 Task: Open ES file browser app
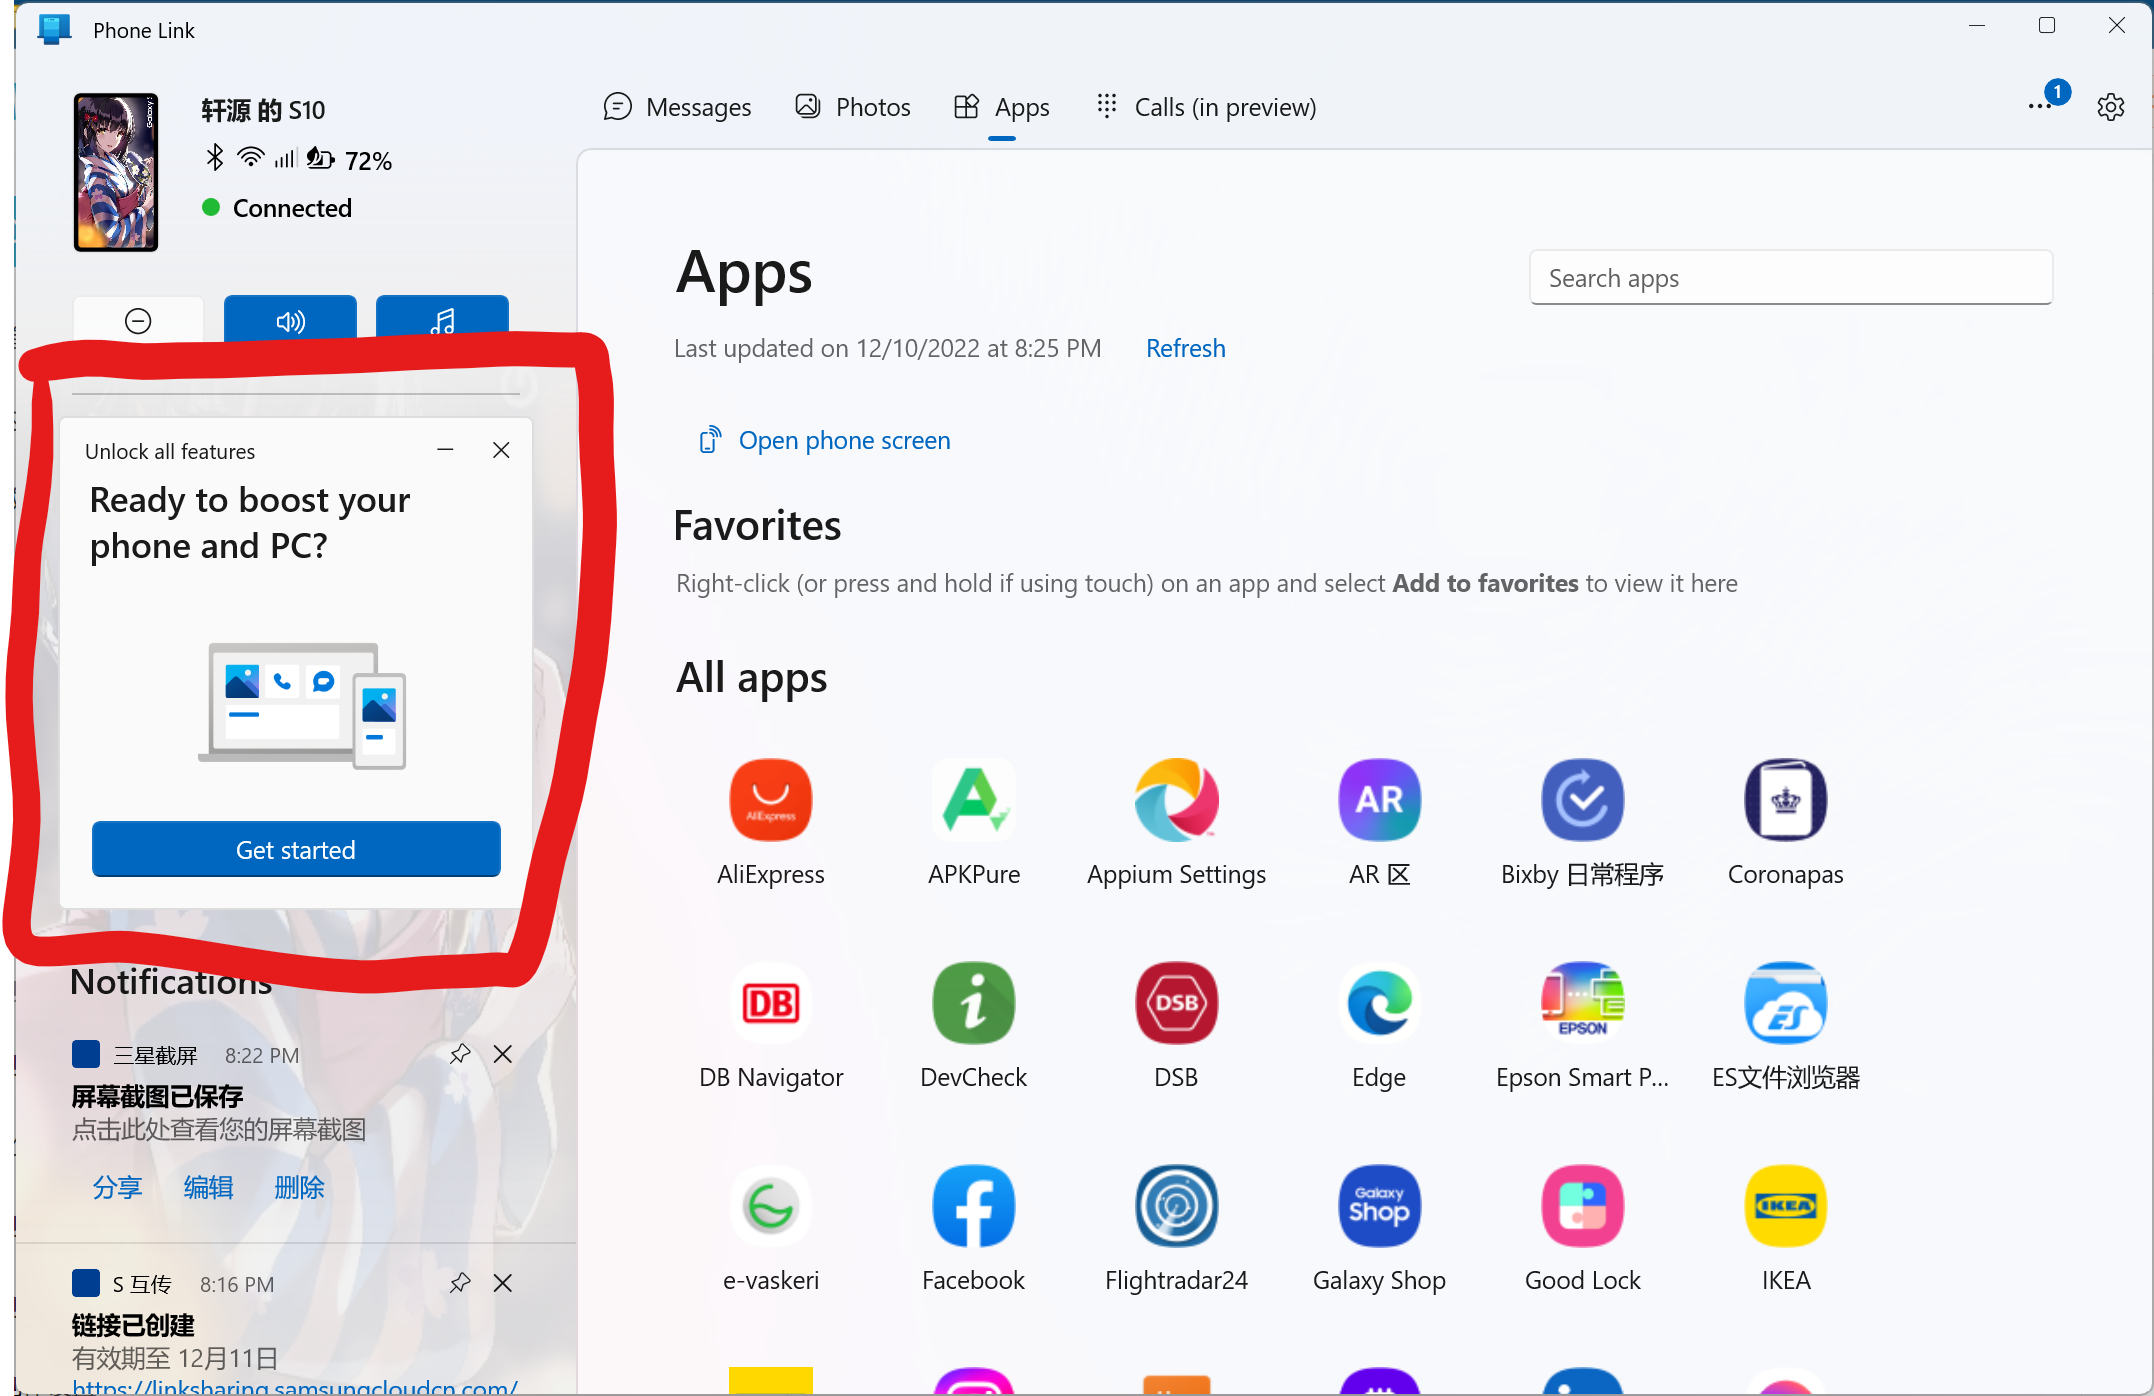pos(1785,1003)
